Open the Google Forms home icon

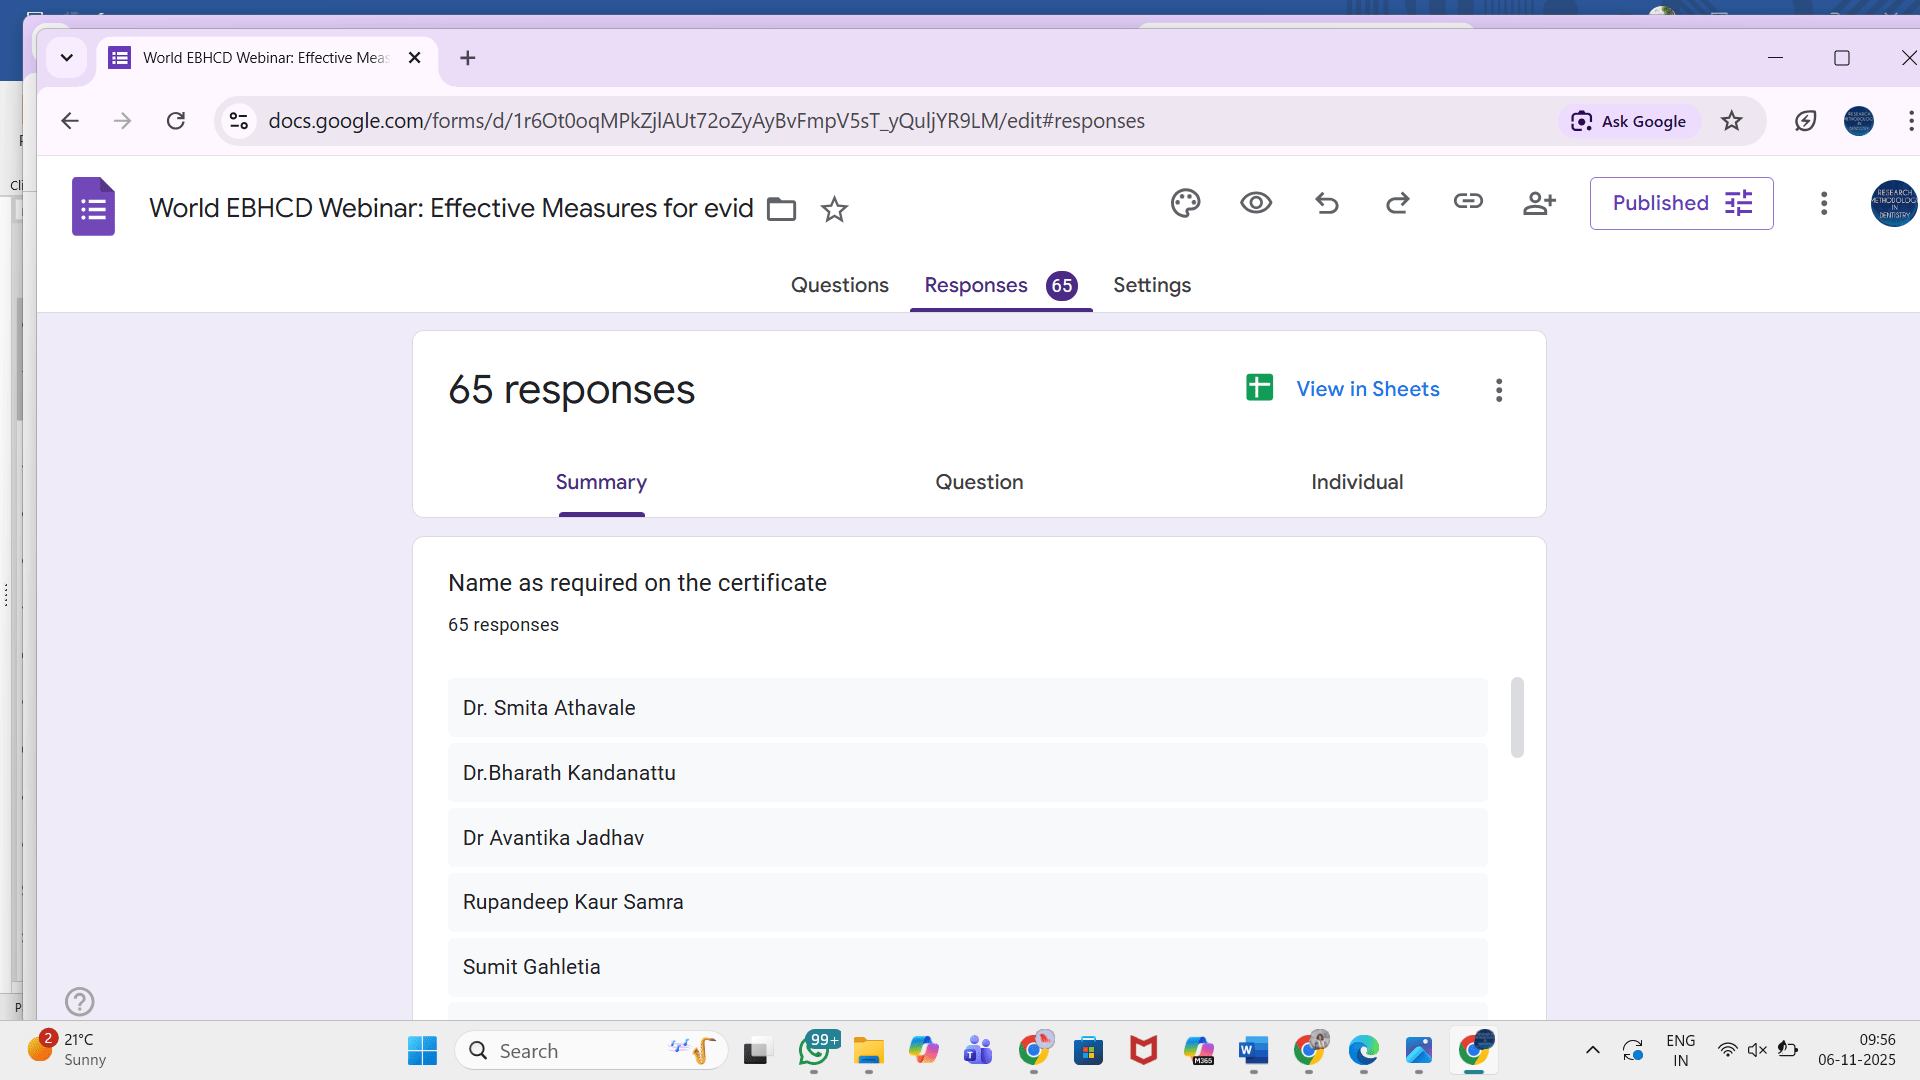(93, 207)
